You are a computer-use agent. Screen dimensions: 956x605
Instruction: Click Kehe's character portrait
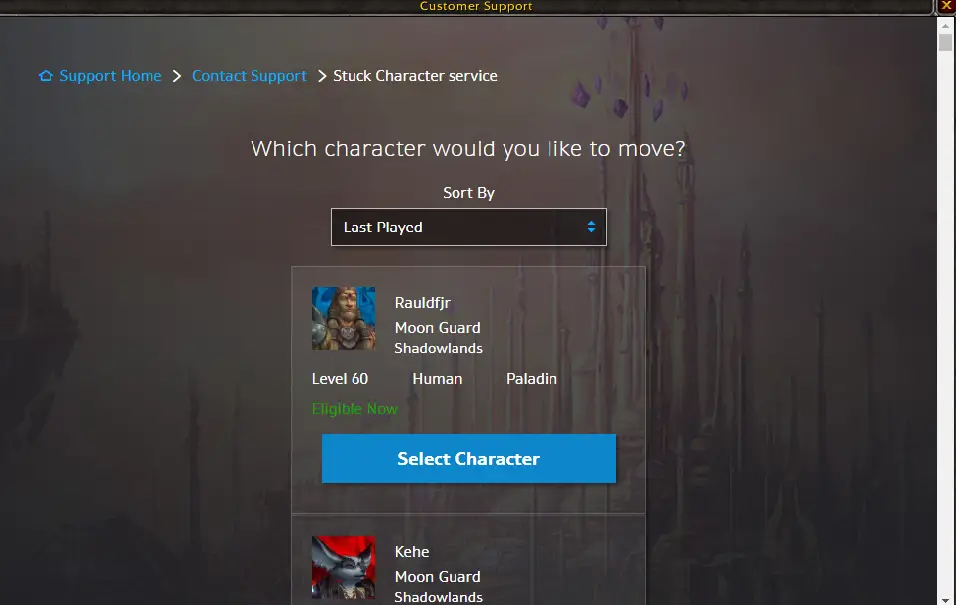pyautogui.click(x=343, y=567)
